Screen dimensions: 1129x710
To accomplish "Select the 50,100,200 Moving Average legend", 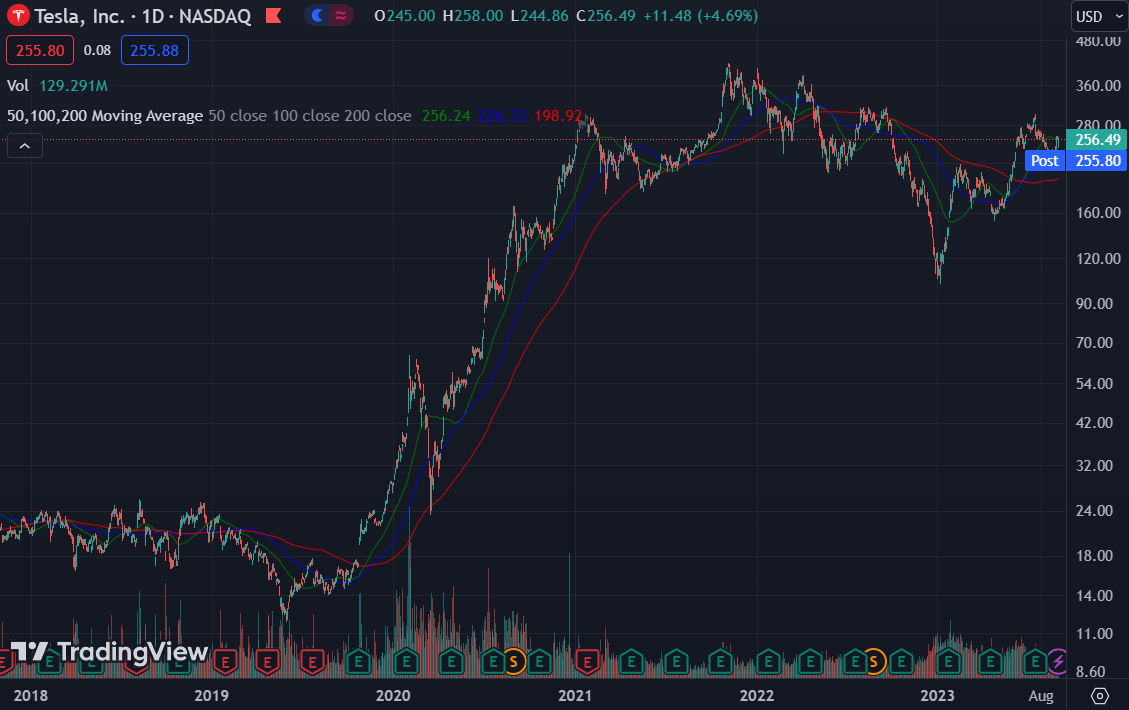I will pyautogui.click(x=105, y=116).
